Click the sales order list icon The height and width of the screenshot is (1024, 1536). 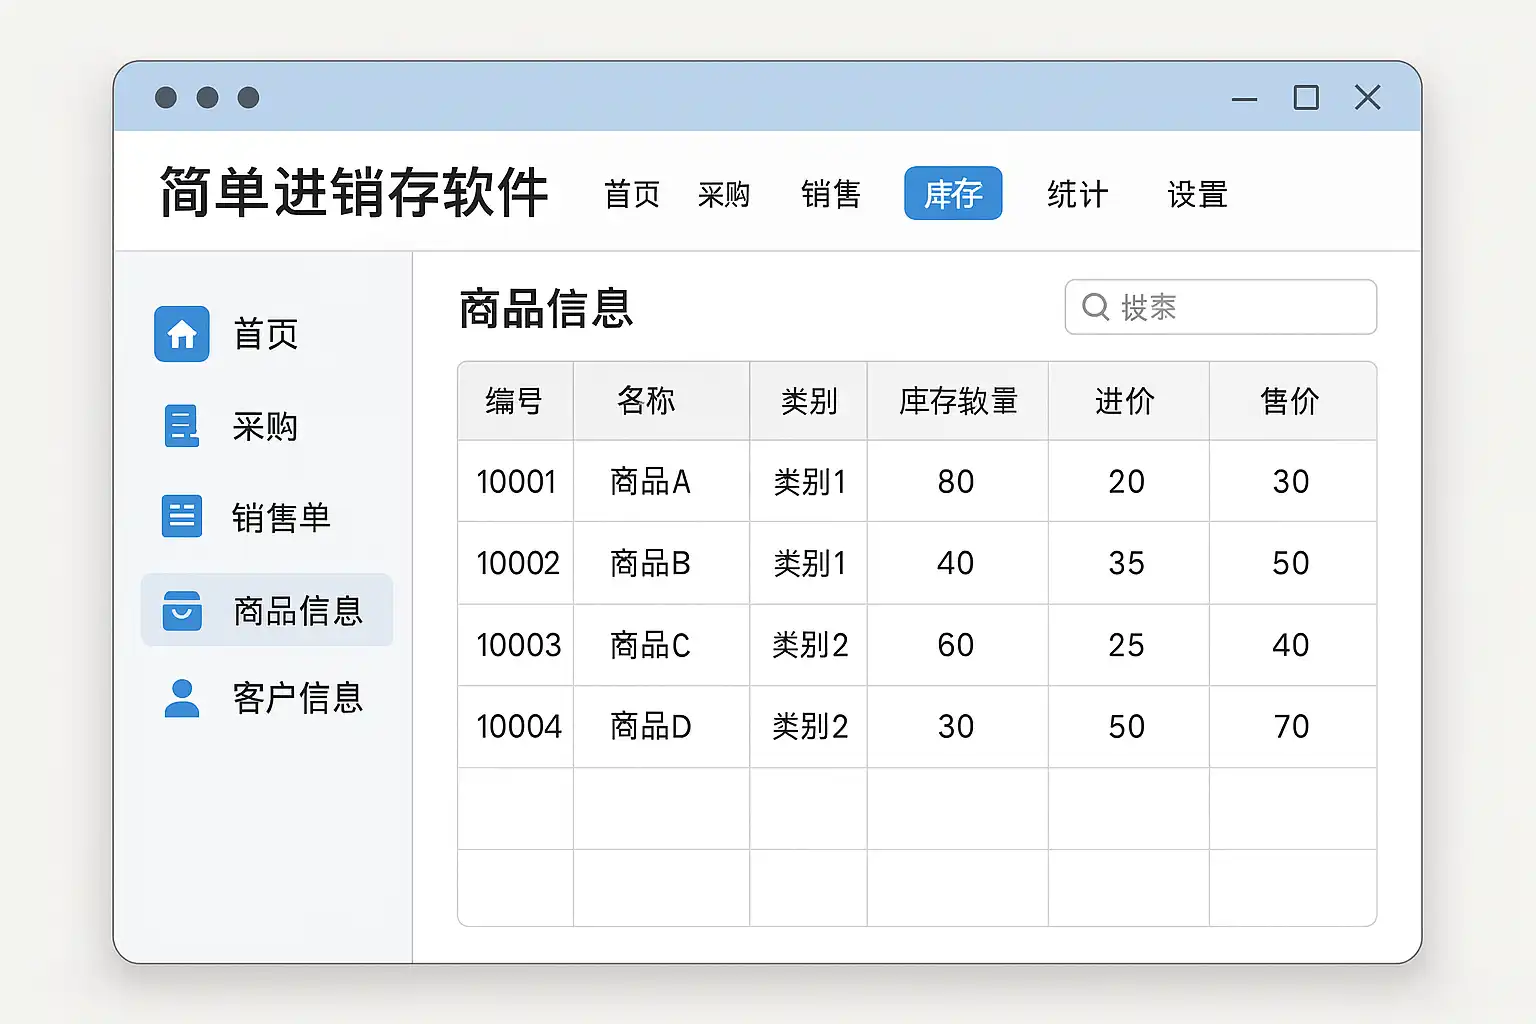pos(182,517)
